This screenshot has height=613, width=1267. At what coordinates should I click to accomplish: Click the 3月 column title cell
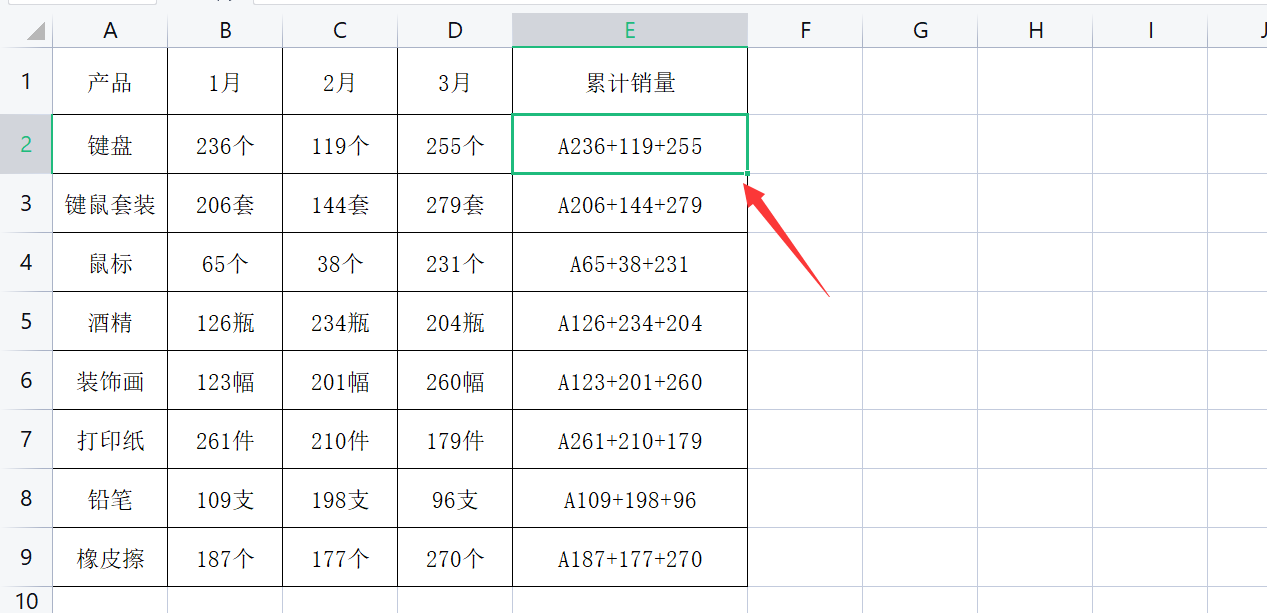[455, 82]
